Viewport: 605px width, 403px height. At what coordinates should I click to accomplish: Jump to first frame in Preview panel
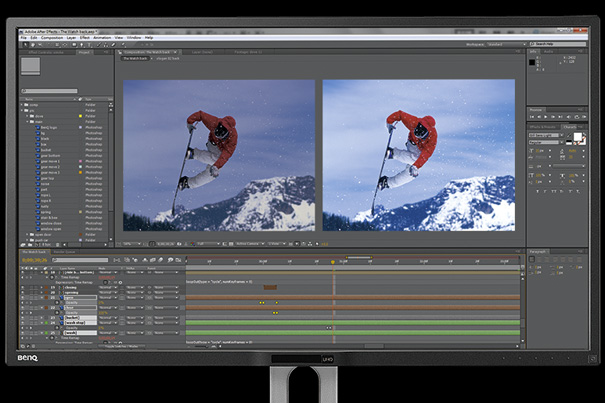(x=532, y=117)
